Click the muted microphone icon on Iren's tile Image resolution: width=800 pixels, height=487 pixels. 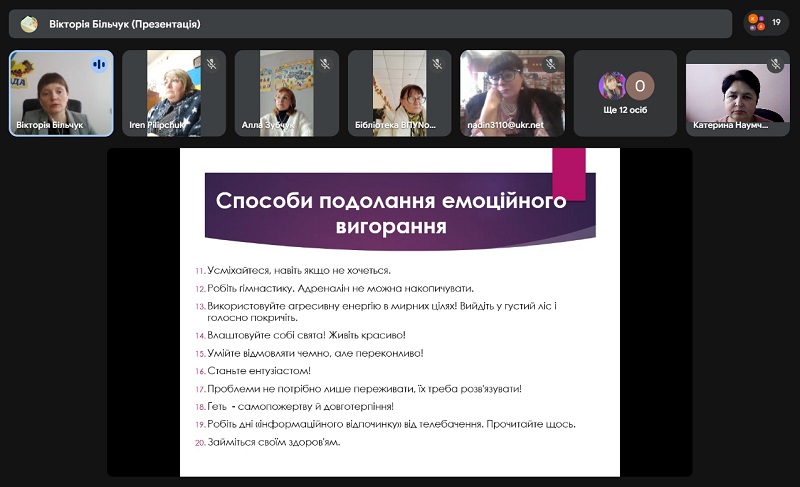(211, 64)
